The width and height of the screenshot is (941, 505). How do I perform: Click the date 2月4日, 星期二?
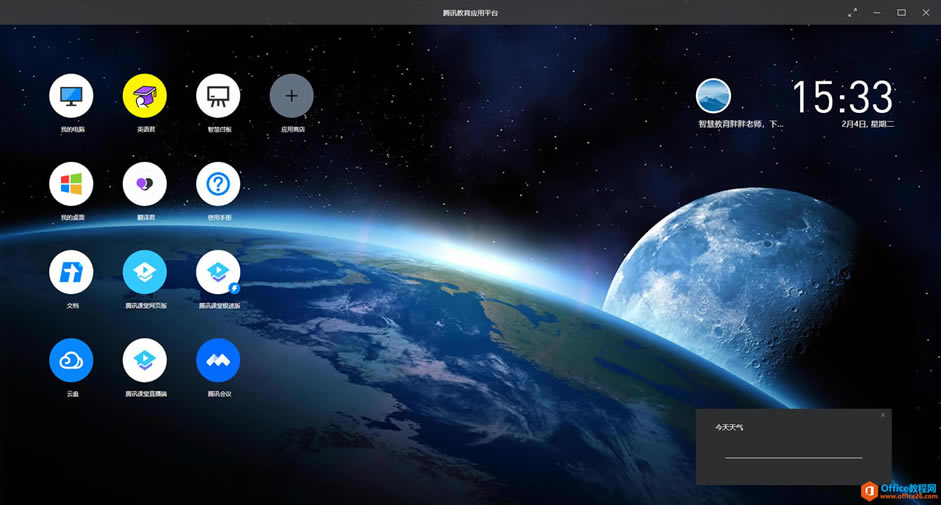pyautogui.click(x=867, y=124)
